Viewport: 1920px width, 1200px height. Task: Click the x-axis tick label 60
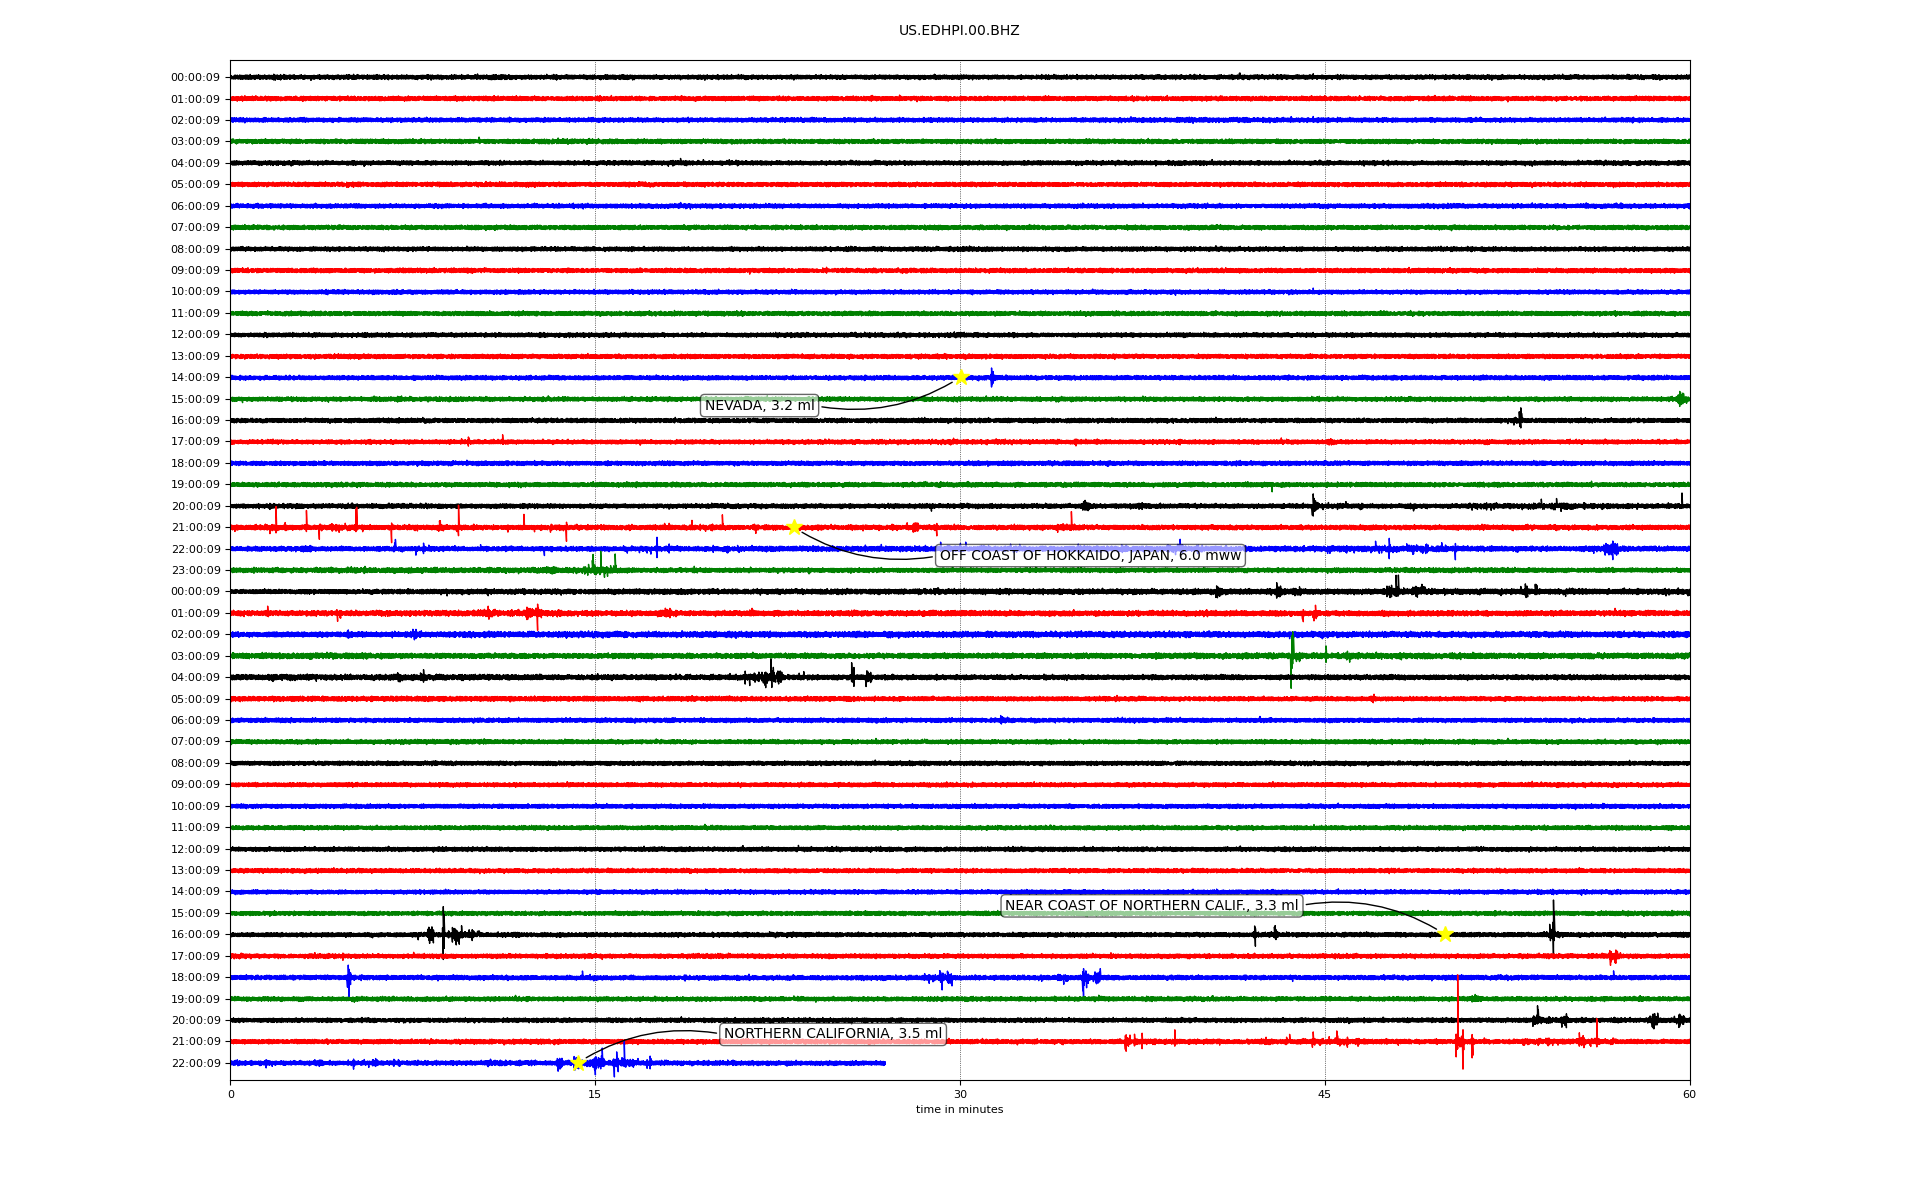tap(1689, 1094)
